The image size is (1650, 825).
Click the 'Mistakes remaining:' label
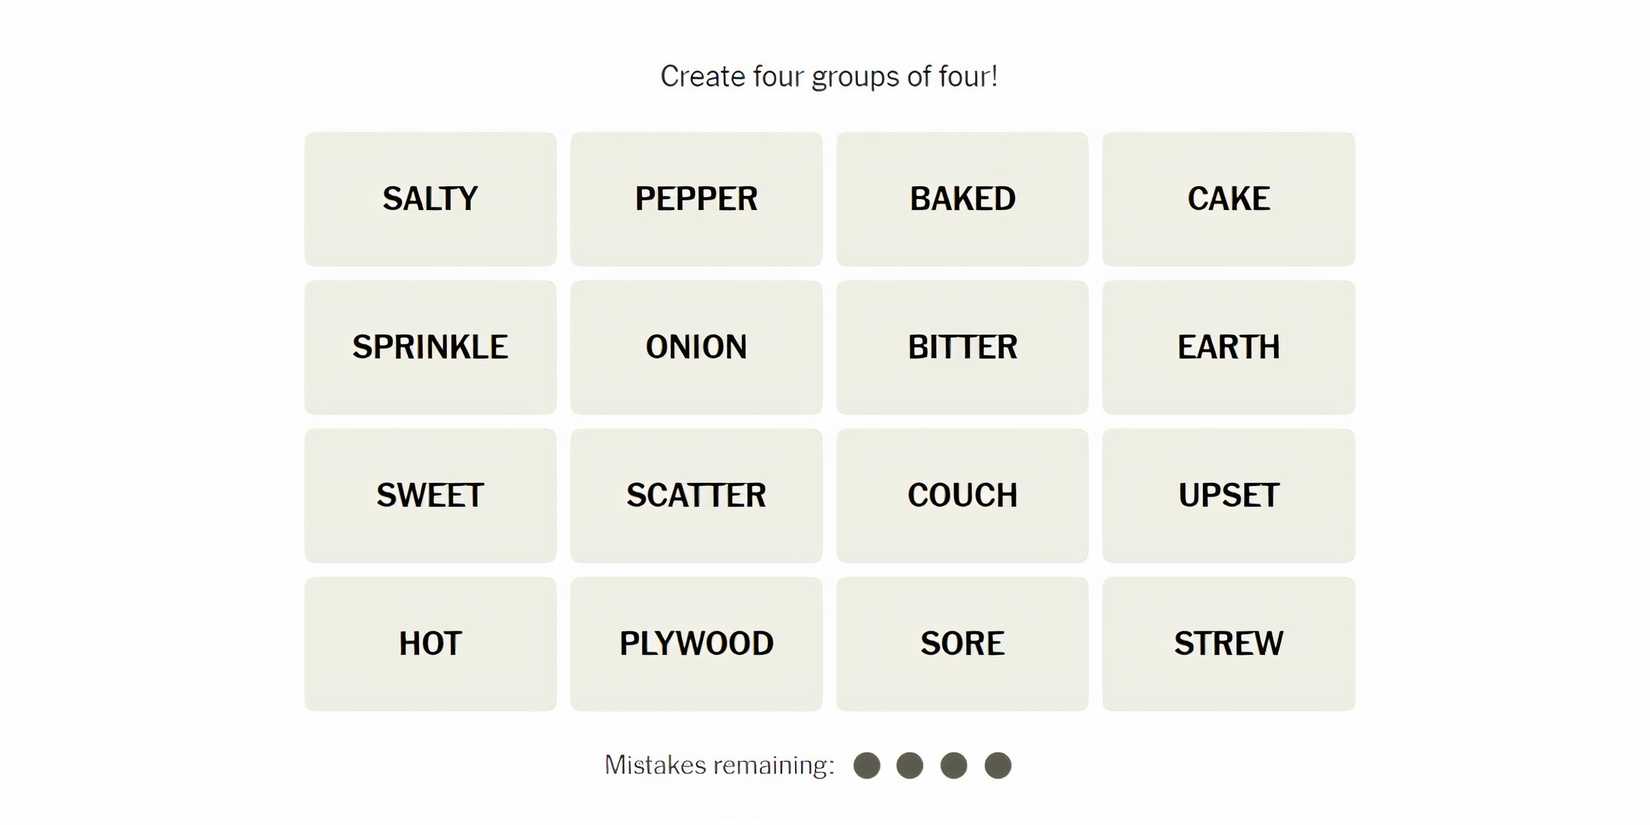(x=719, y=766)
